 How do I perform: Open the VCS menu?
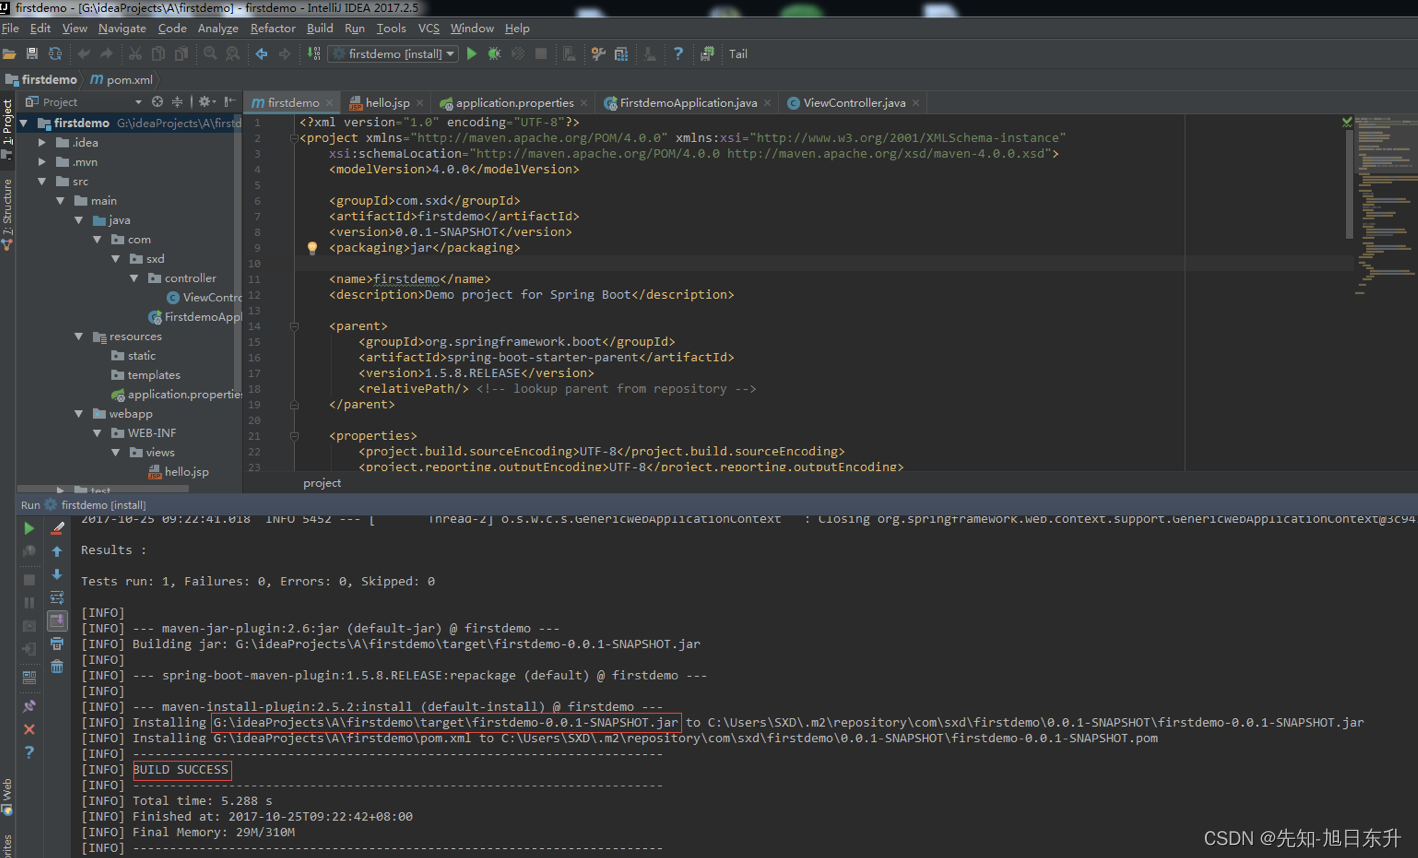[429, 28]
